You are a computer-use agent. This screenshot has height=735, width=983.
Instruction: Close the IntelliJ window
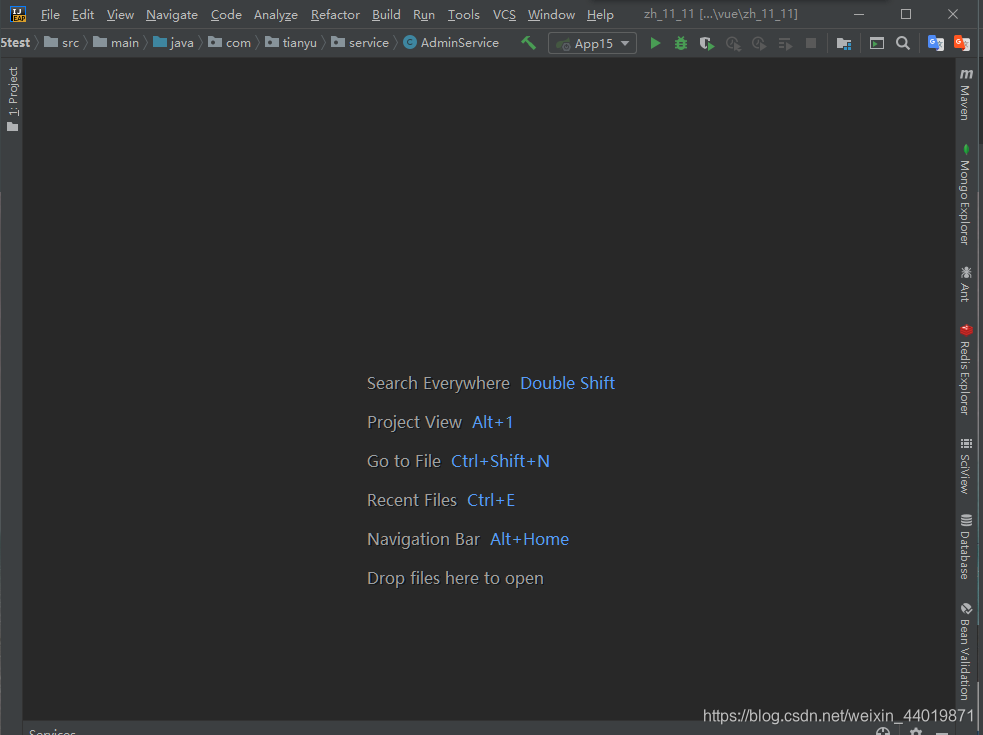[x=953, y=14]
